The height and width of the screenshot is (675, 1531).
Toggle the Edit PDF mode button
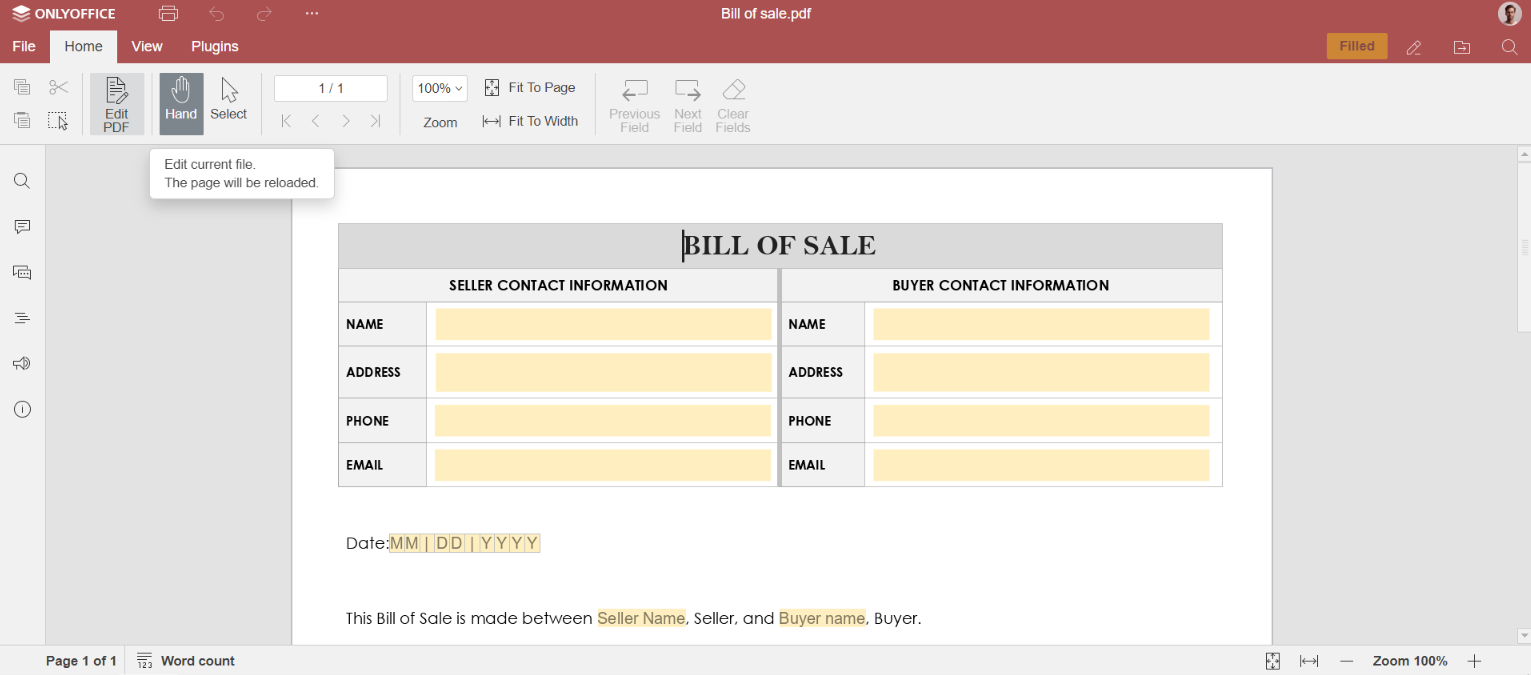pos(117,103)
